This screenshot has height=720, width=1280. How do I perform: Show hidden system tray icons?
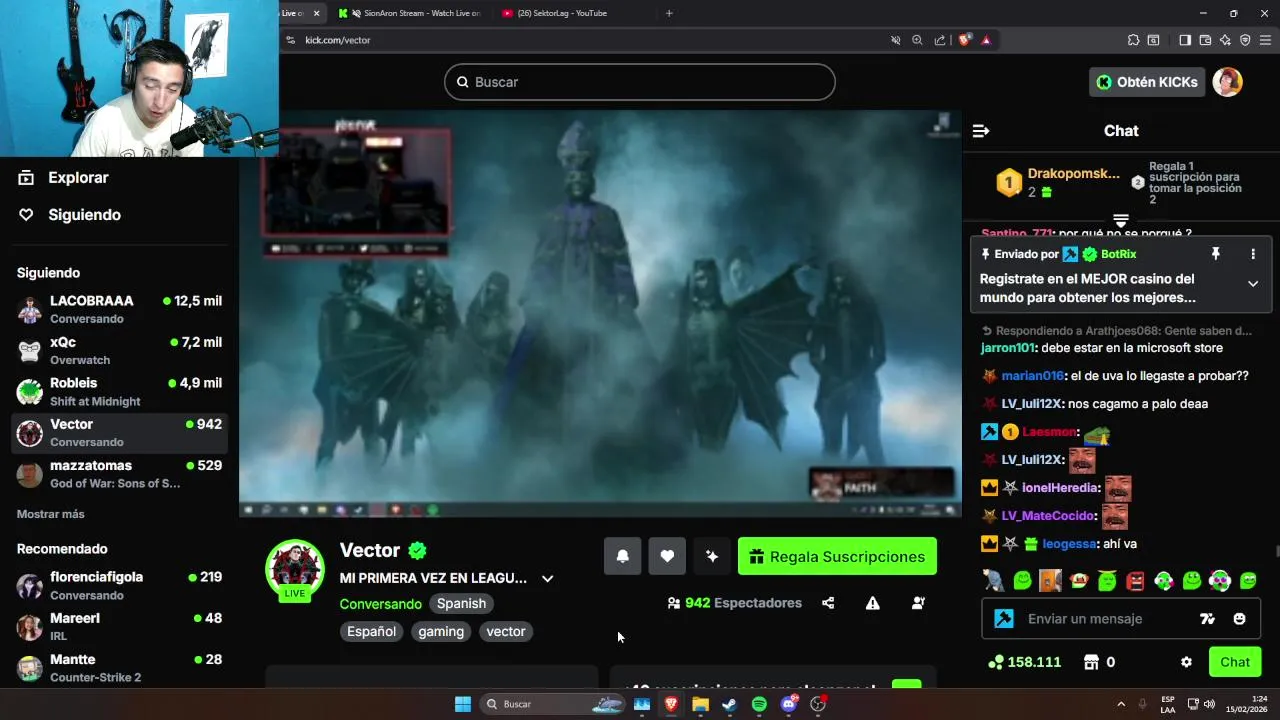(1121, 704)
